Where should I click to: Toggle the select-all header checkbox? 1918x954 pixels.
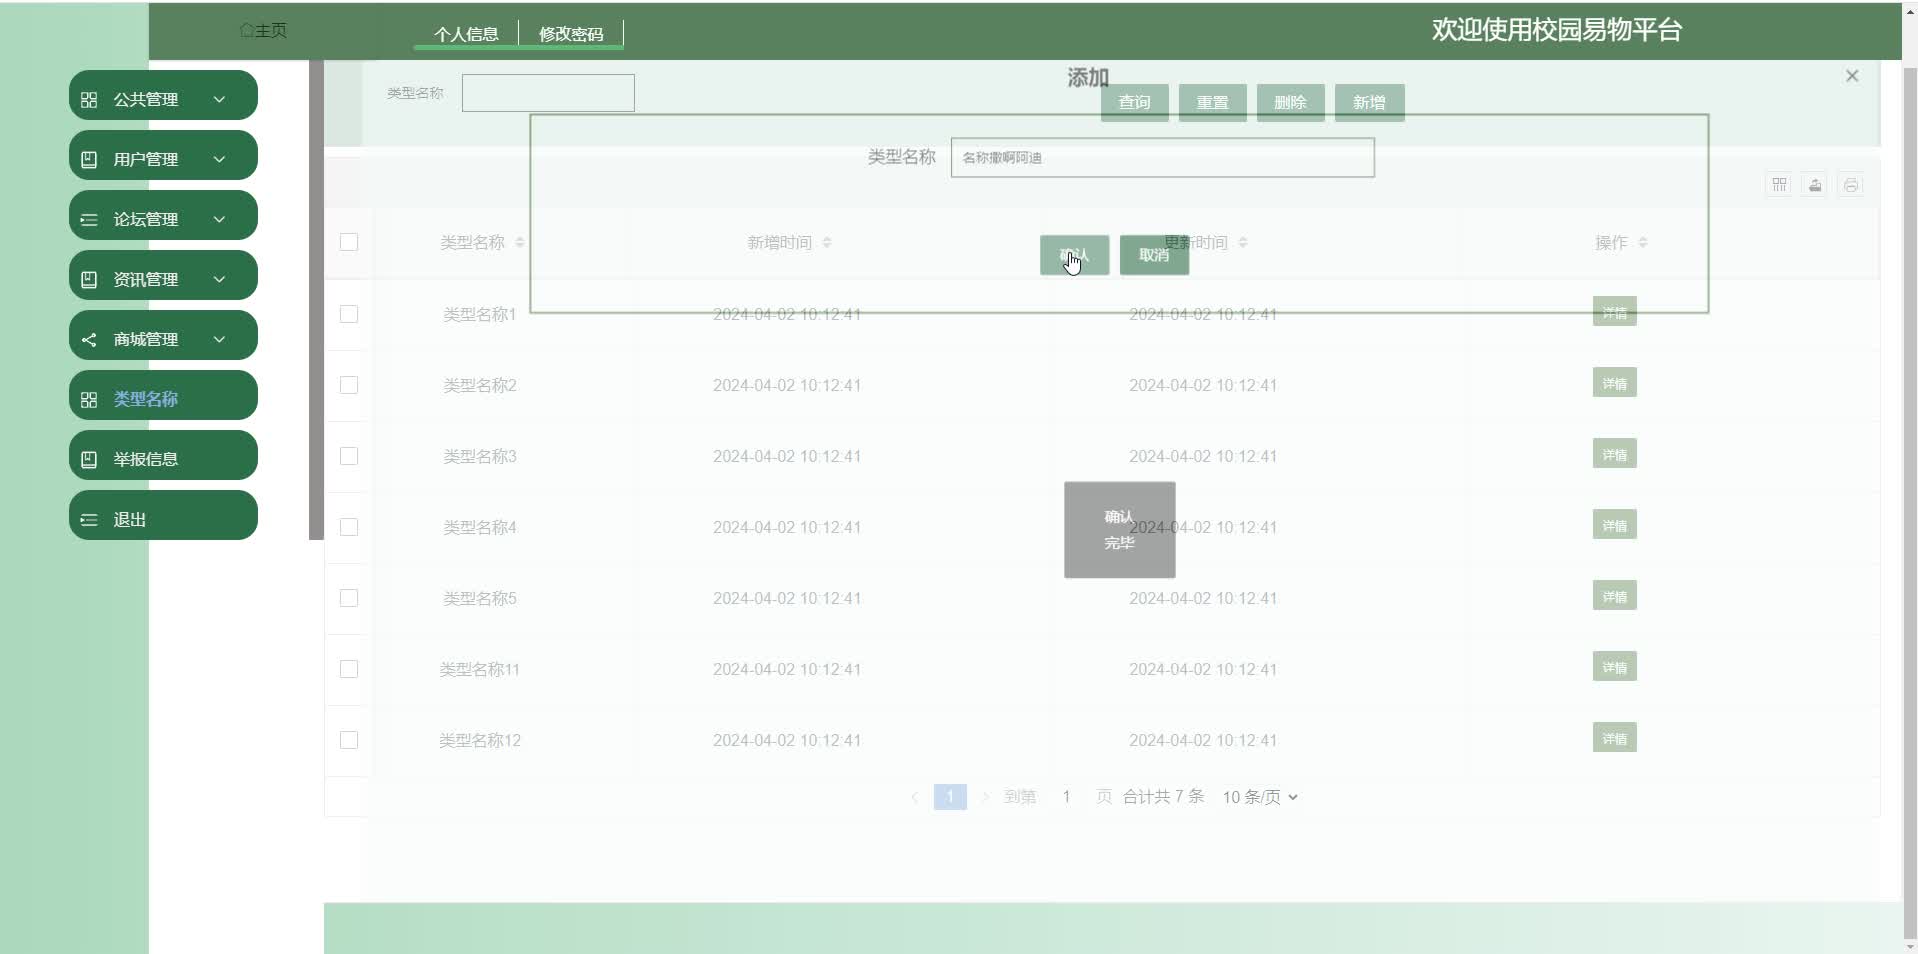[349, 242]
